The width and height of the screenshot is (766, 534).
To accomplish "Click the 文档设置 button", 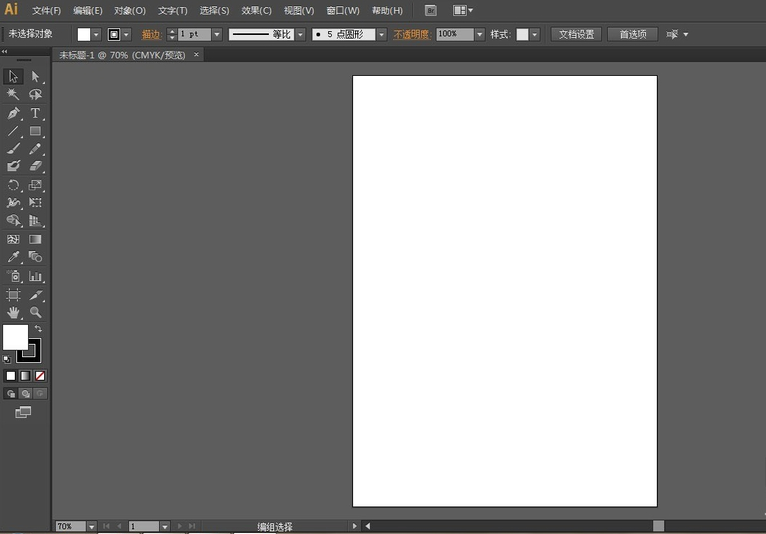I will click(x=575, y=34).
